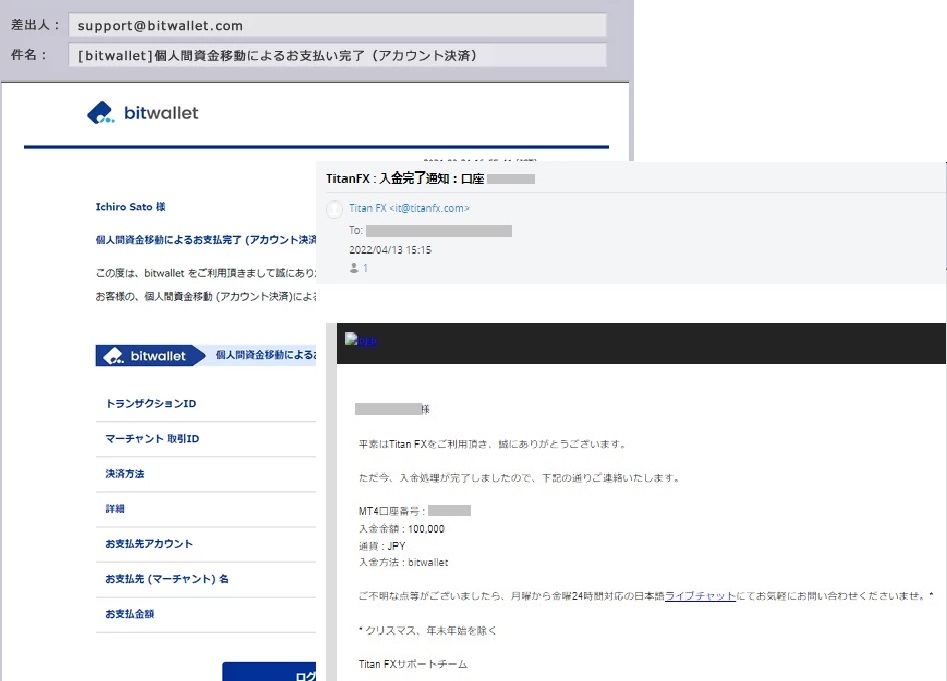This screenshot has width=947, height=681.
Task: Click the bitwallet logo at the email top
Action: click(143, 113)
